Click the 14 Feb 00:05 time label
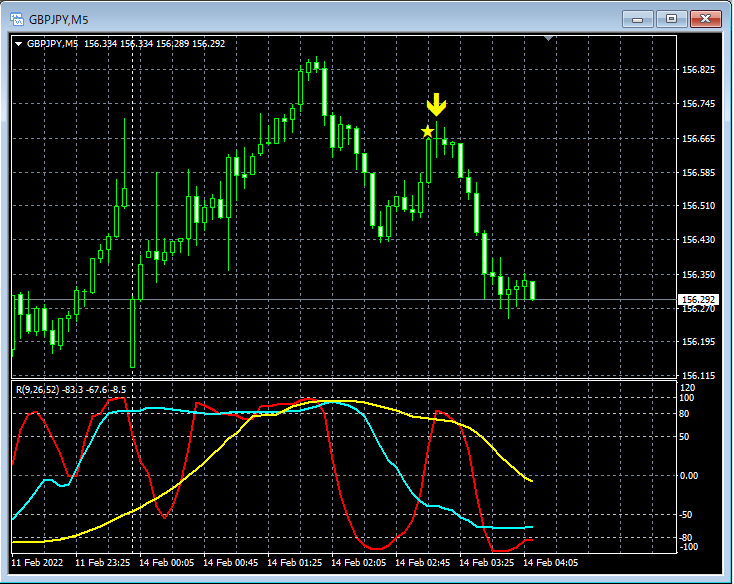Image resolution: width=734 pixels, height=584 pixels. tap(167, 562)
